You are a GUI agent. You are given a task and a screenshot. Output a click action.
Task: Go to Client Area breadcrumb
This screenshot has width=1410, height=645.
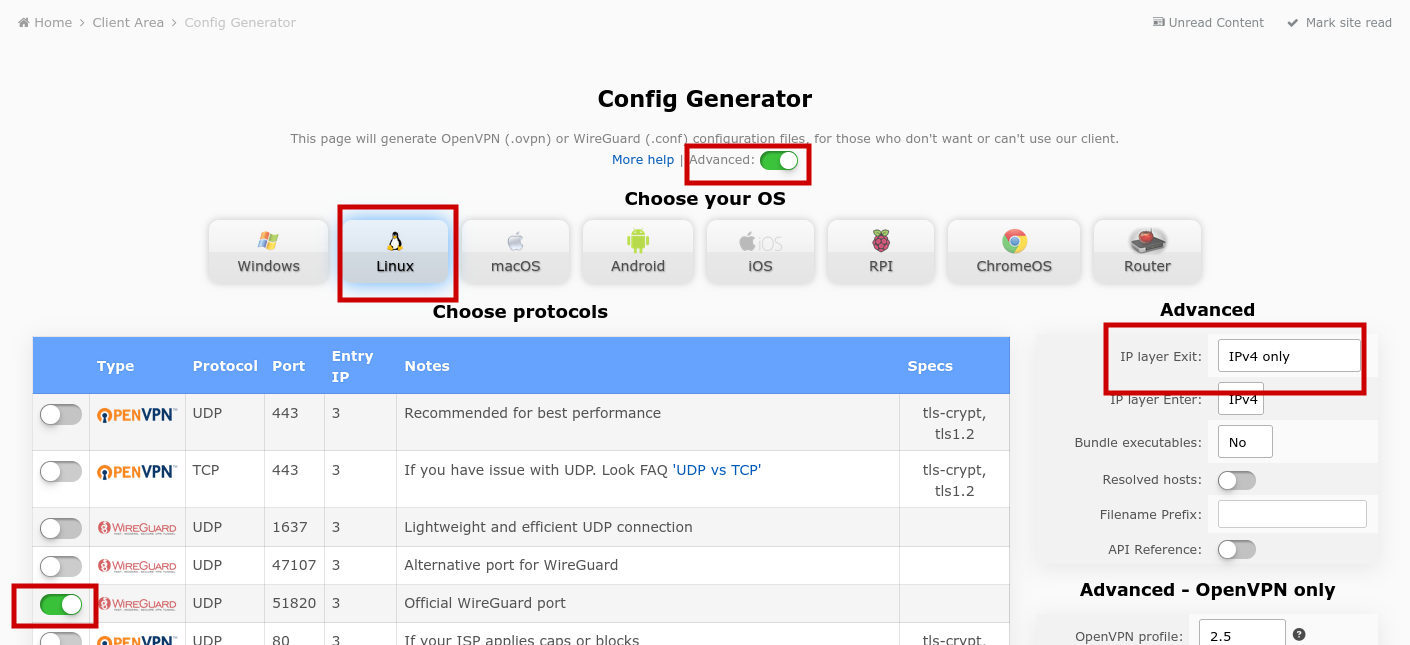(128, 22)
